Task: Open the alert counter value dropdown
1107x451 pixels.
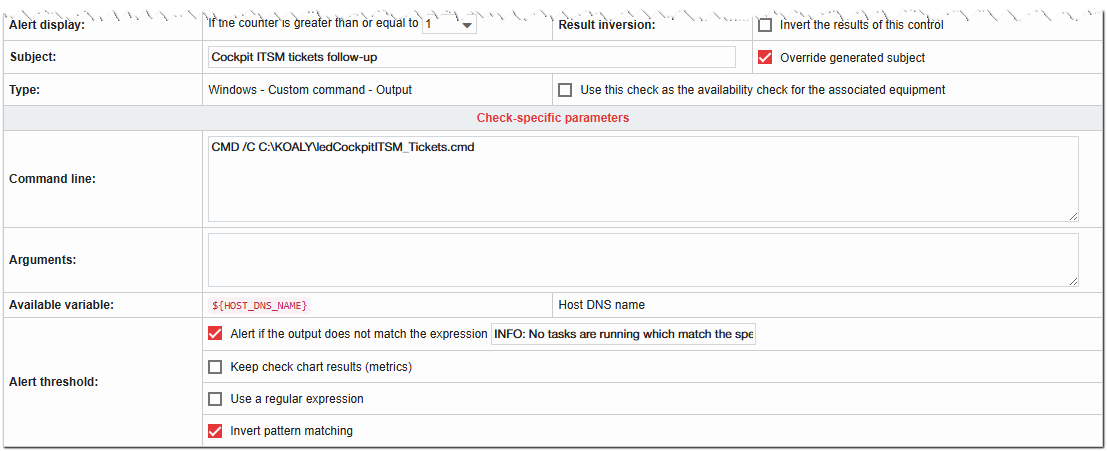Action: coord(449,25)
